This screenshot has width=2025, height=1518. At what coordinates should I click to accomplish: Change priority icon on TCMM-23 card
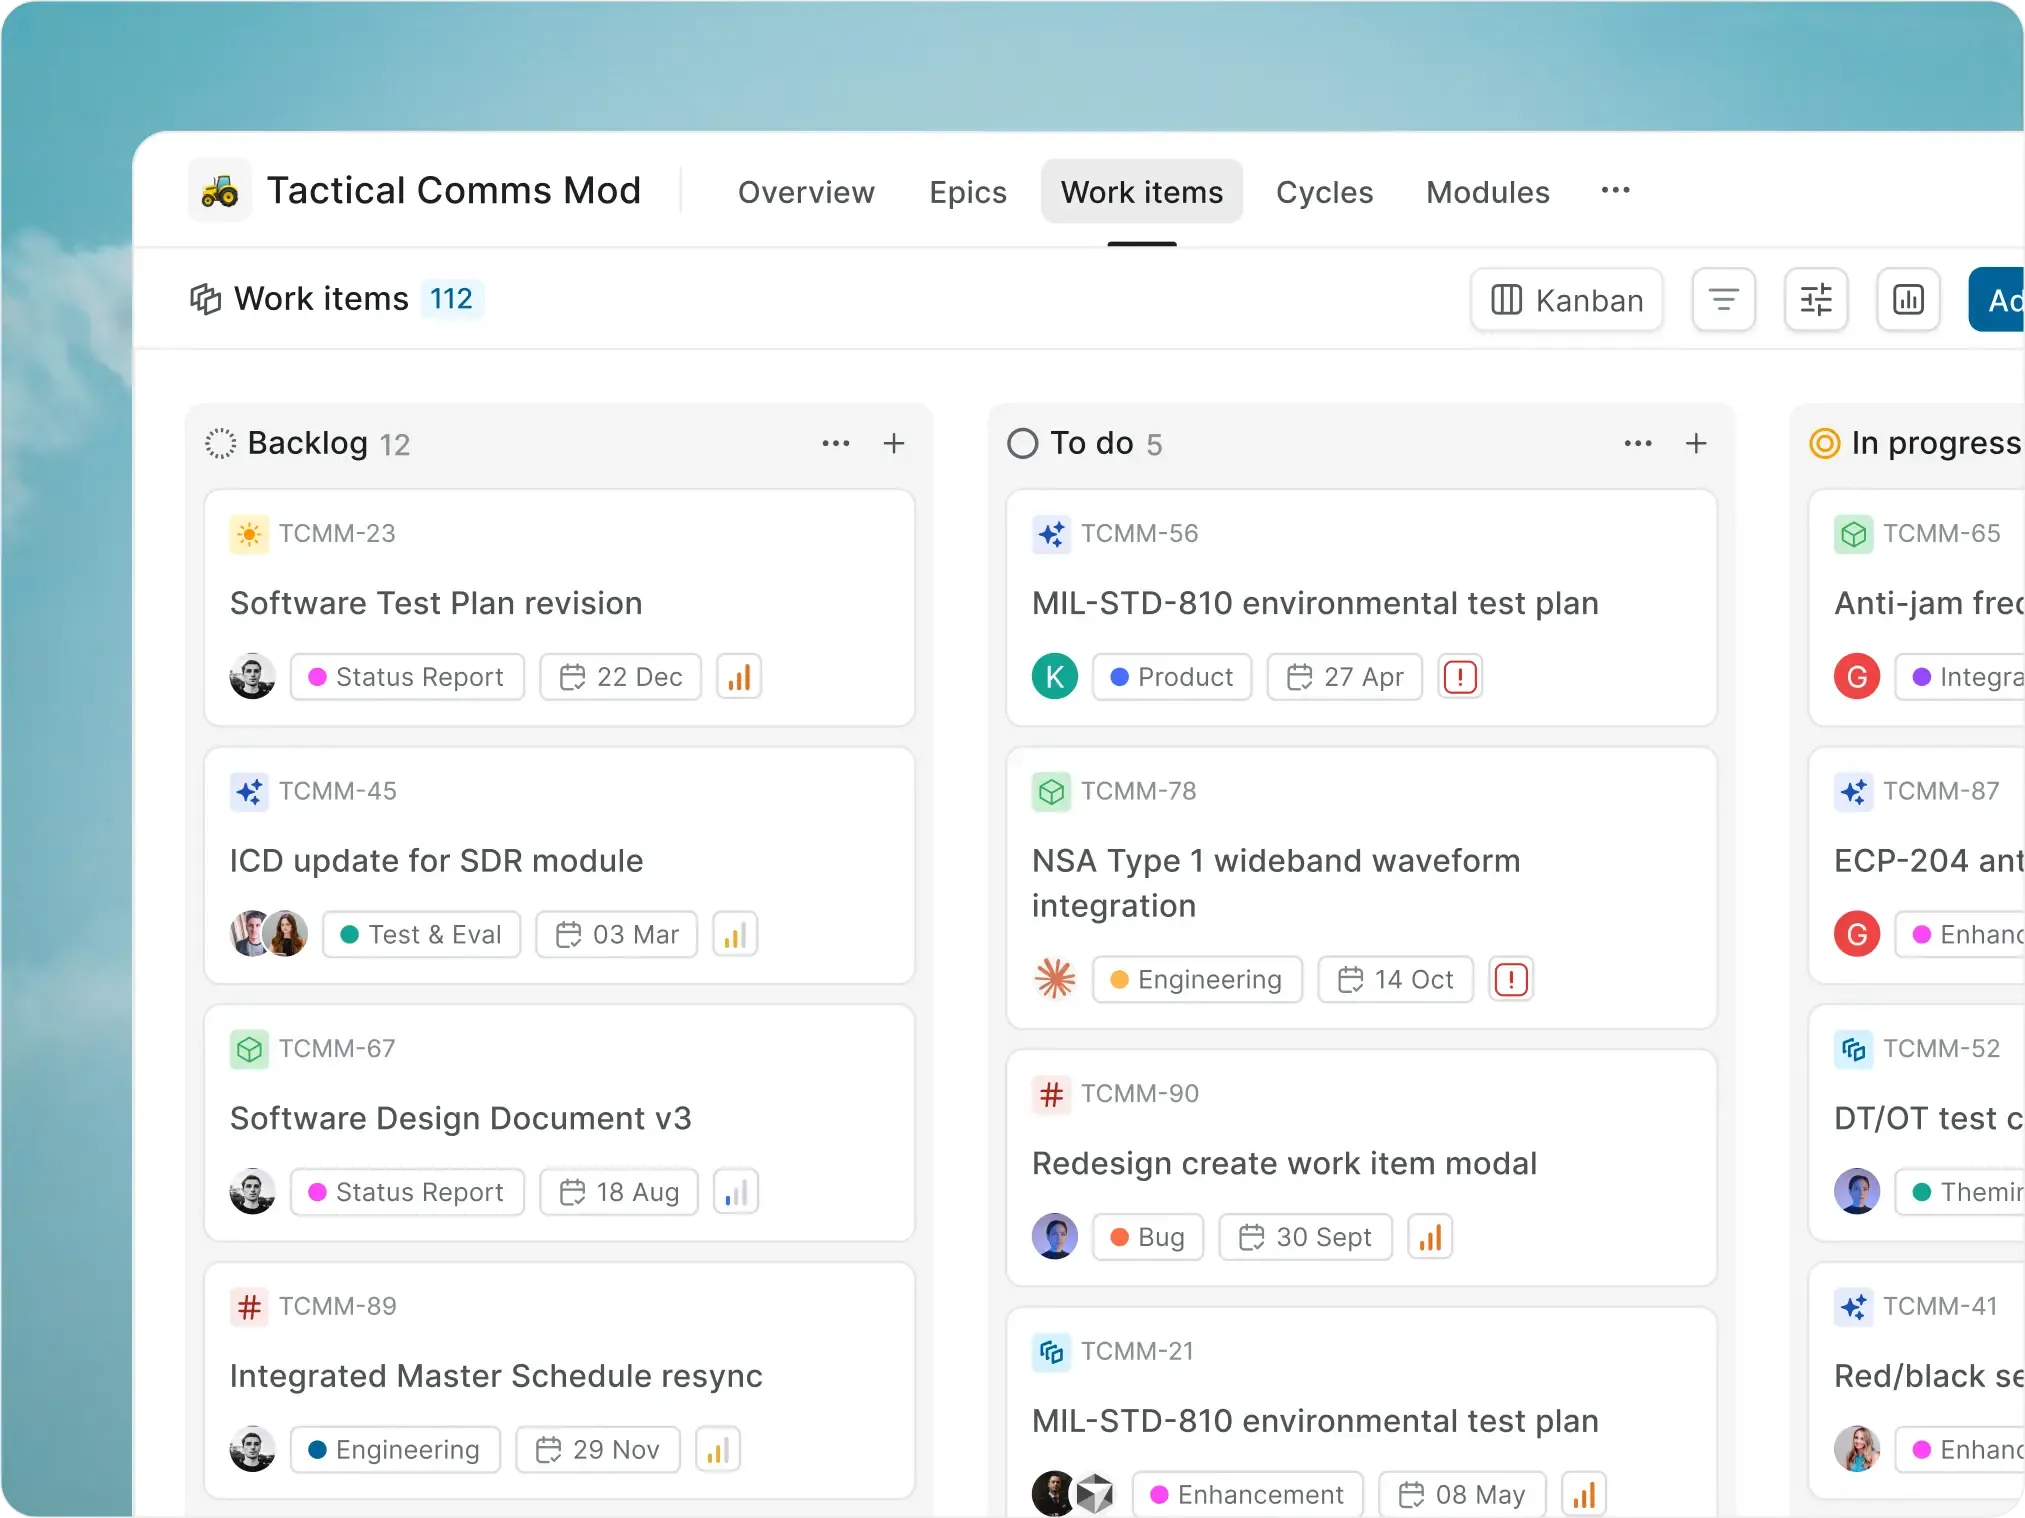click(x=739, y=677)
